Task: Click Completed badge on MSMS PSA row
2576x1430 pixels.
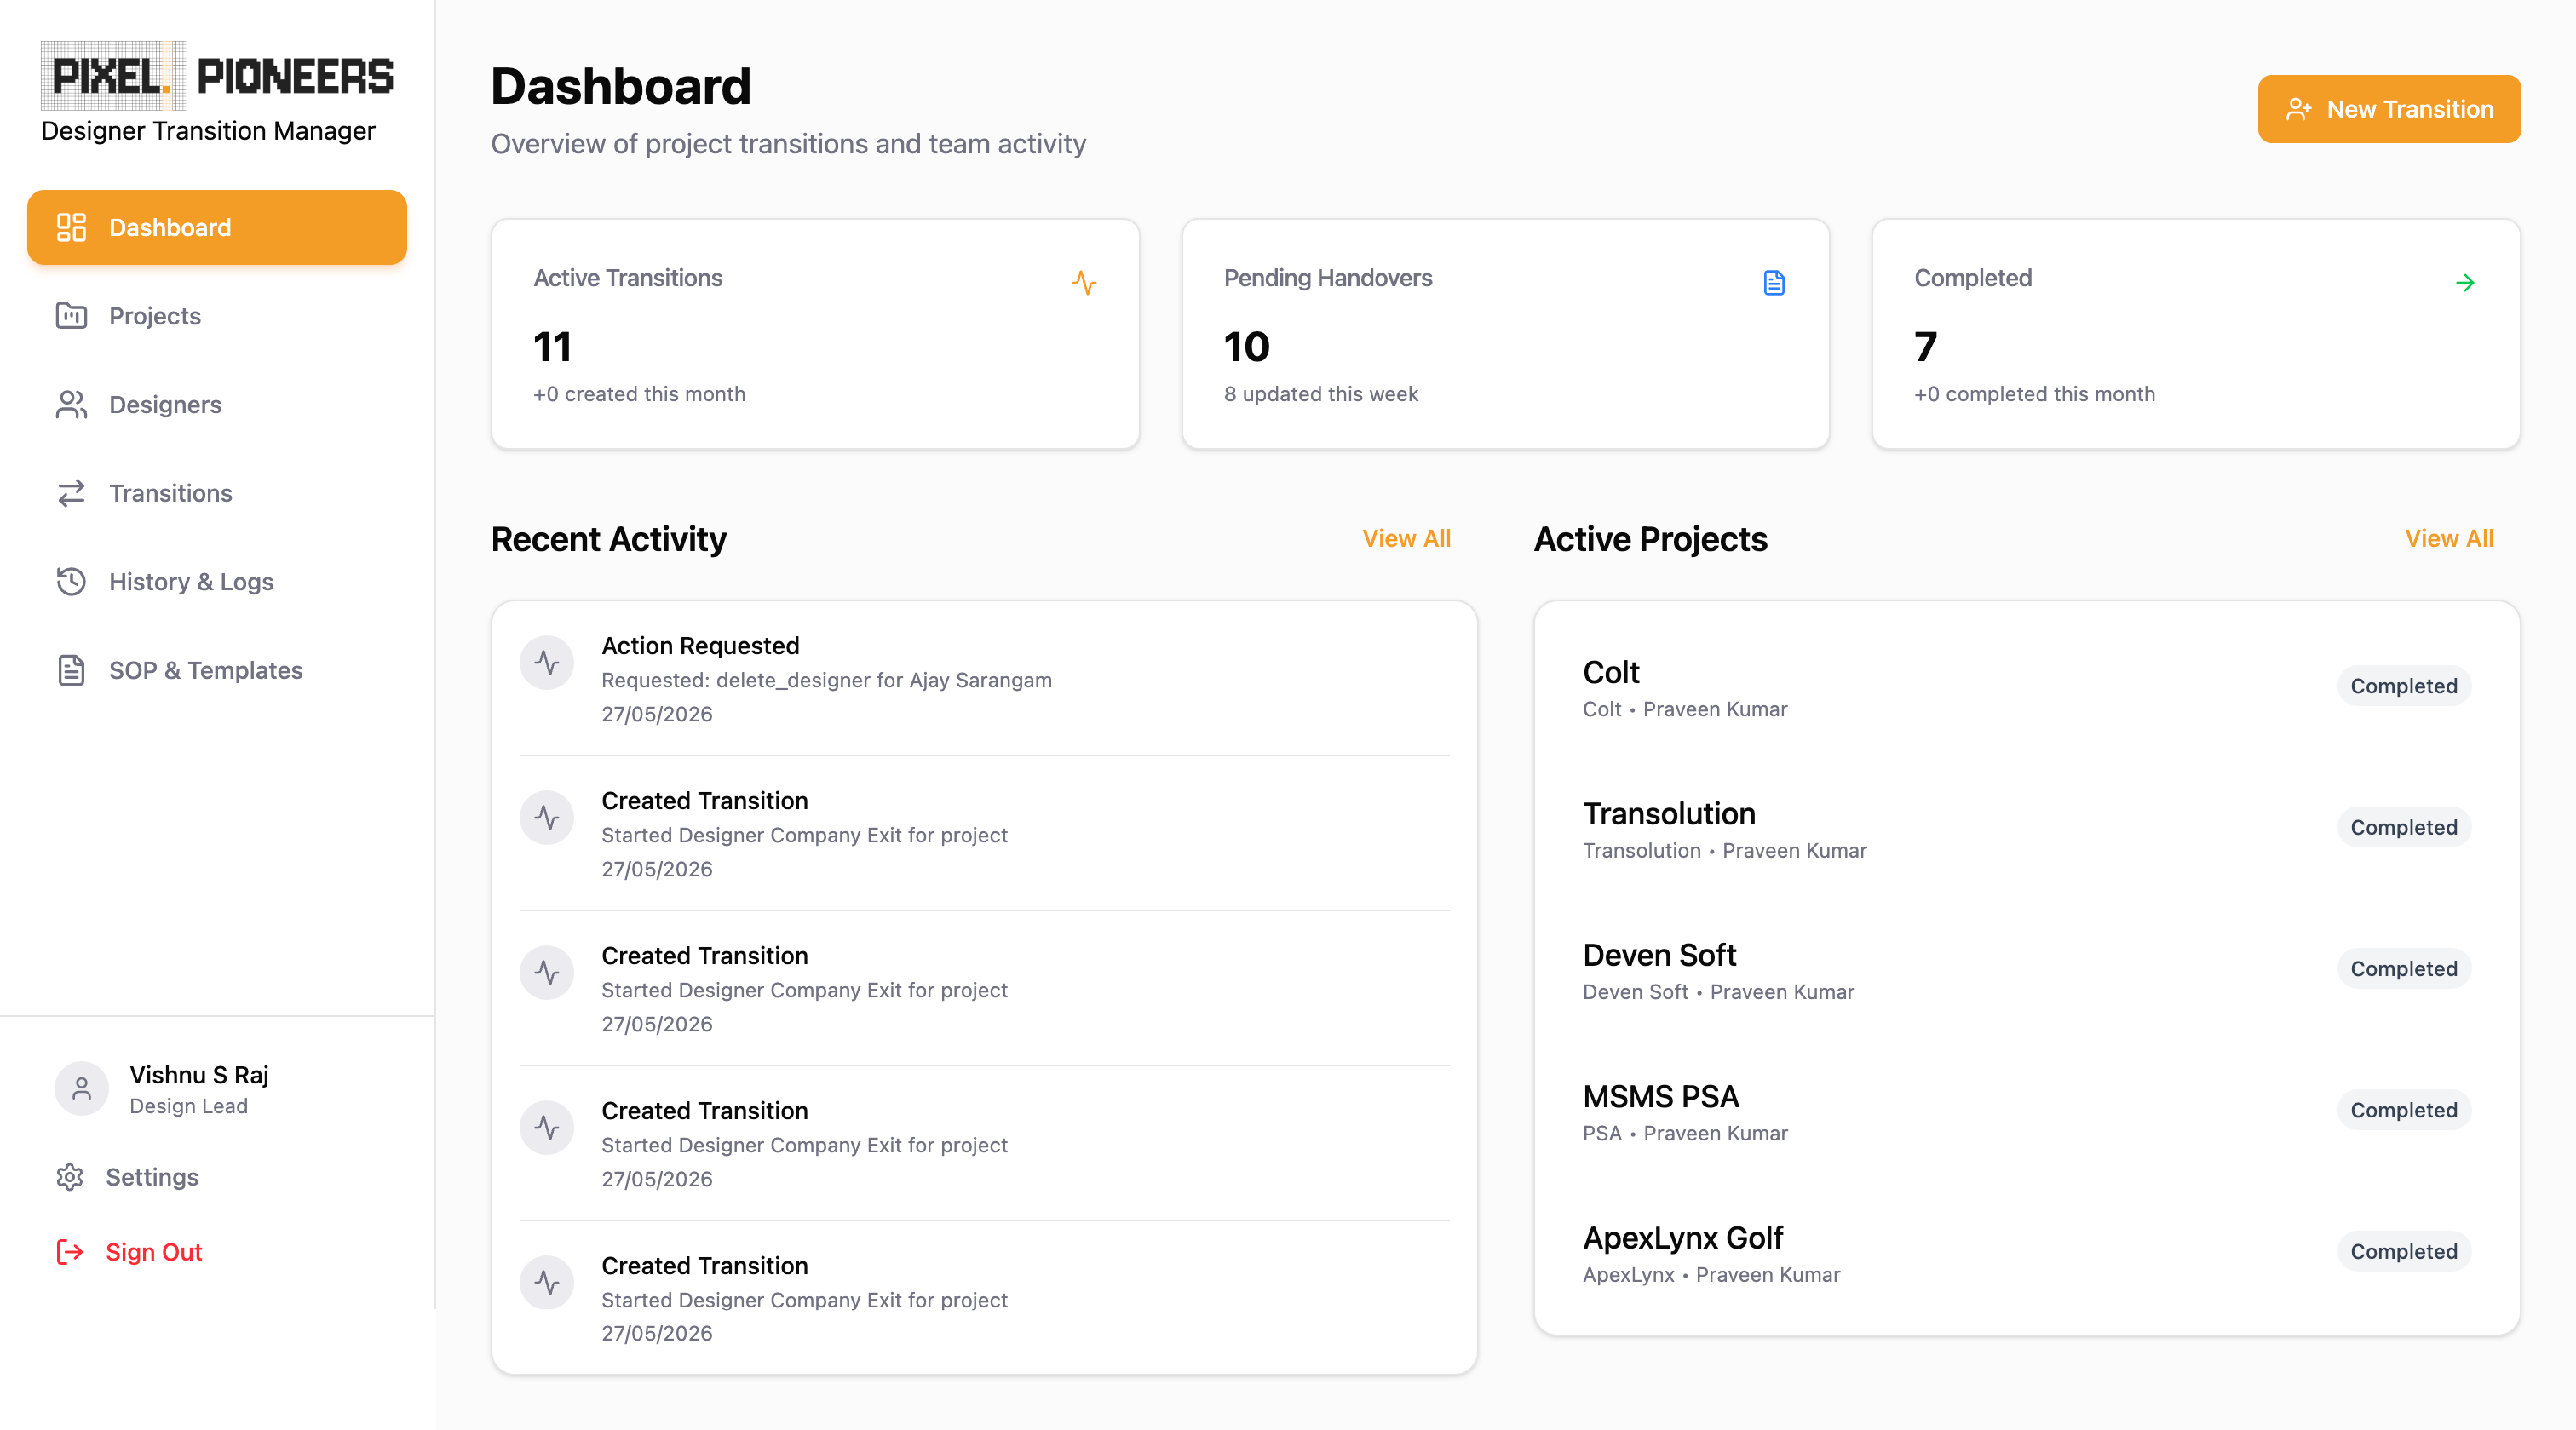Action: (2403, 1110)
